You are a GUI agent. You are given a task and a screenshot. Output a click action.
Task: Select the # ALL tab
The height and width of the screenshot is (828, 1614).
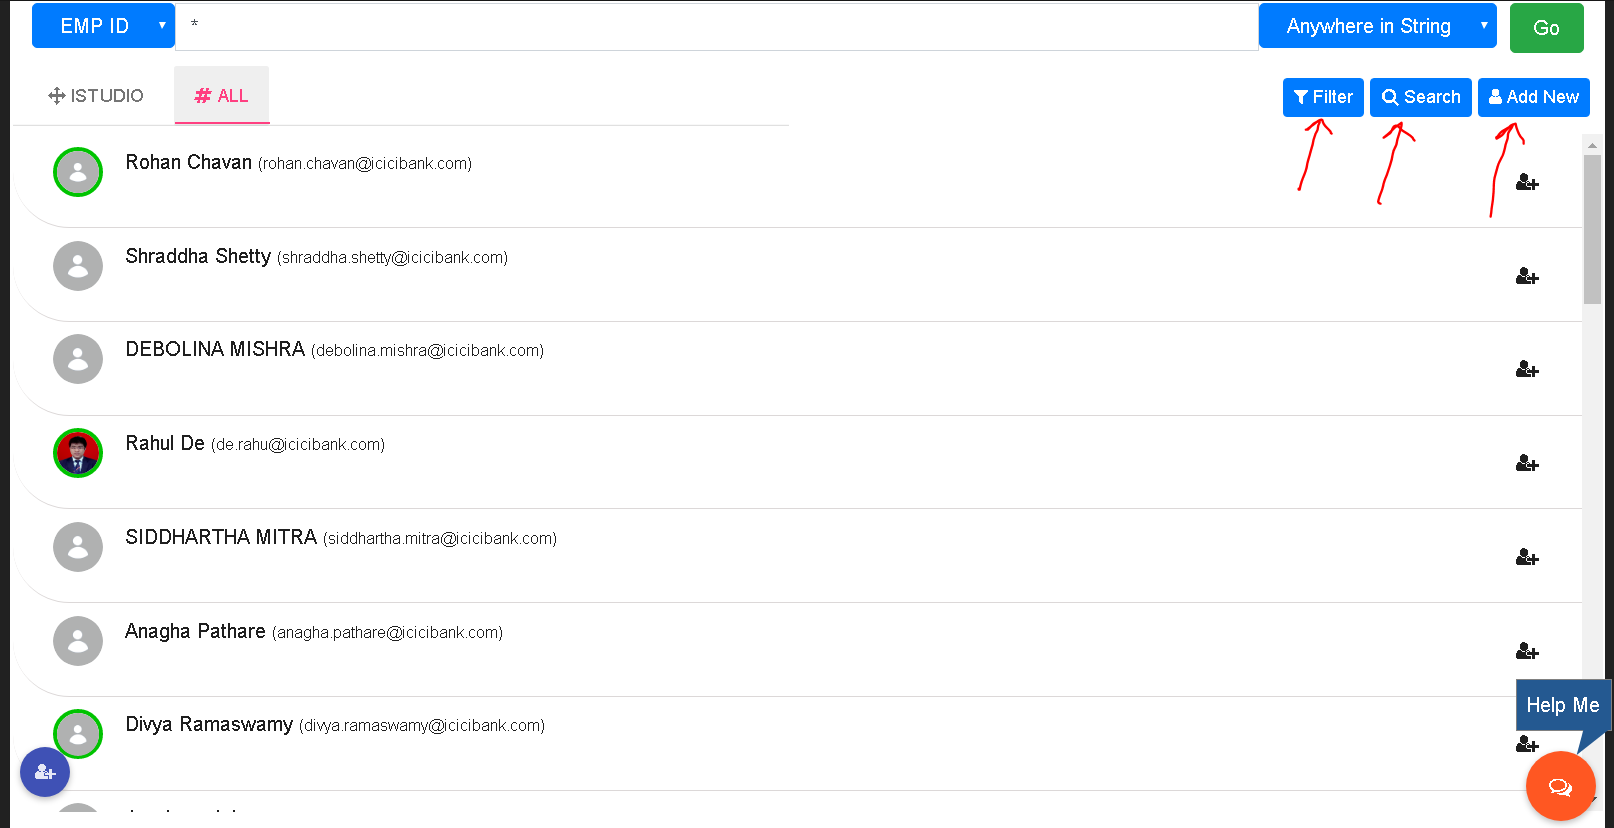pos(222,96)
